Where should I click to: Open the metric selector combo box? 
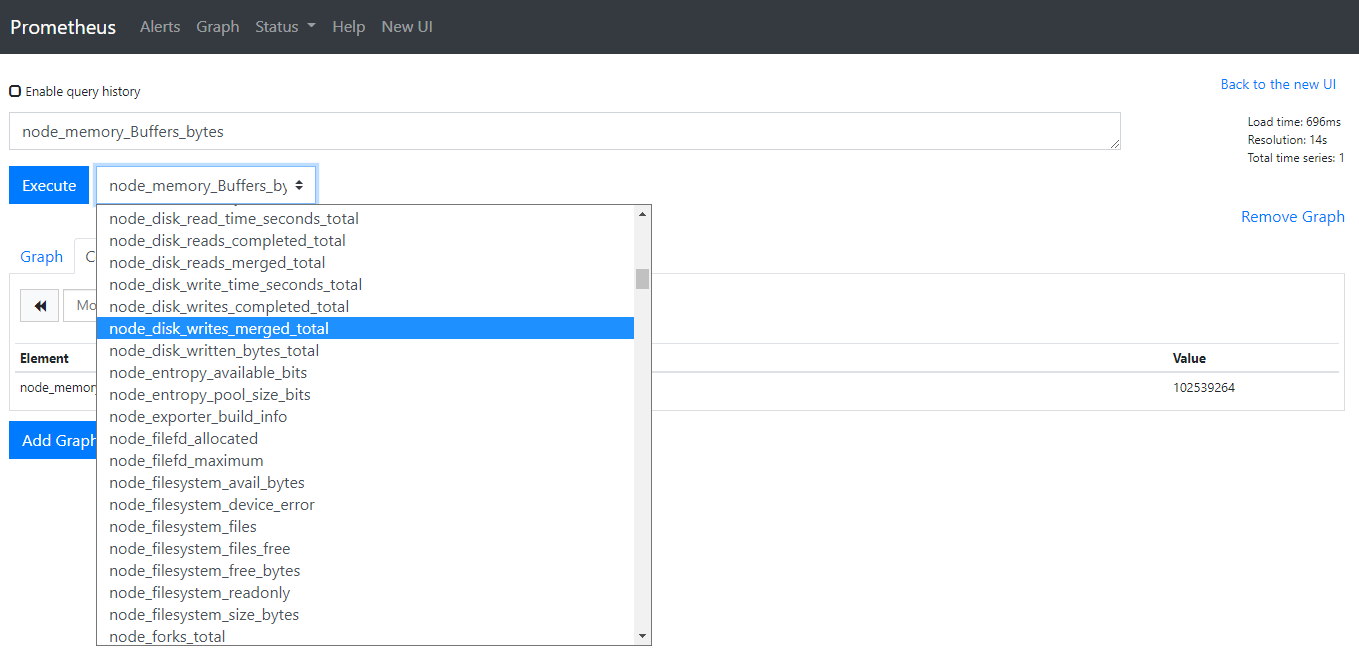(206, 185)
